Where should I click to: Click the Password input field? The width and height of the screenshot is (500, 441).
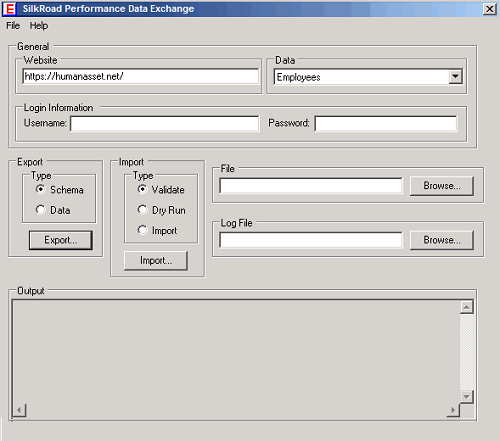(x=386, y=124)
